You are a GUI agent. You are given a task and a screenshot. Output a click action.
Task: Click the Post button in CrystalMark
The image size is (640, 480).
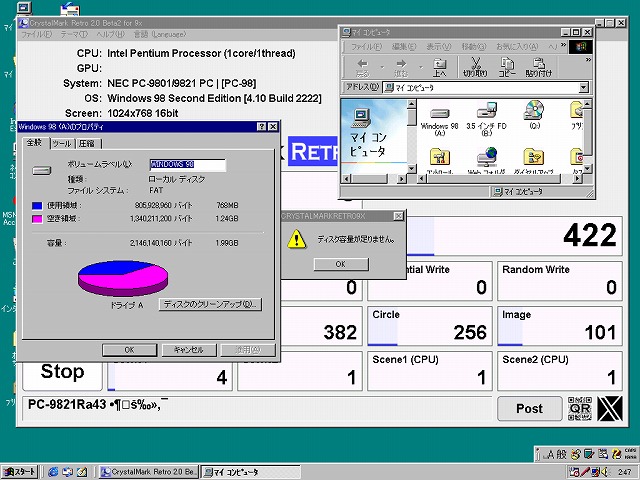(x=529, y=409)
